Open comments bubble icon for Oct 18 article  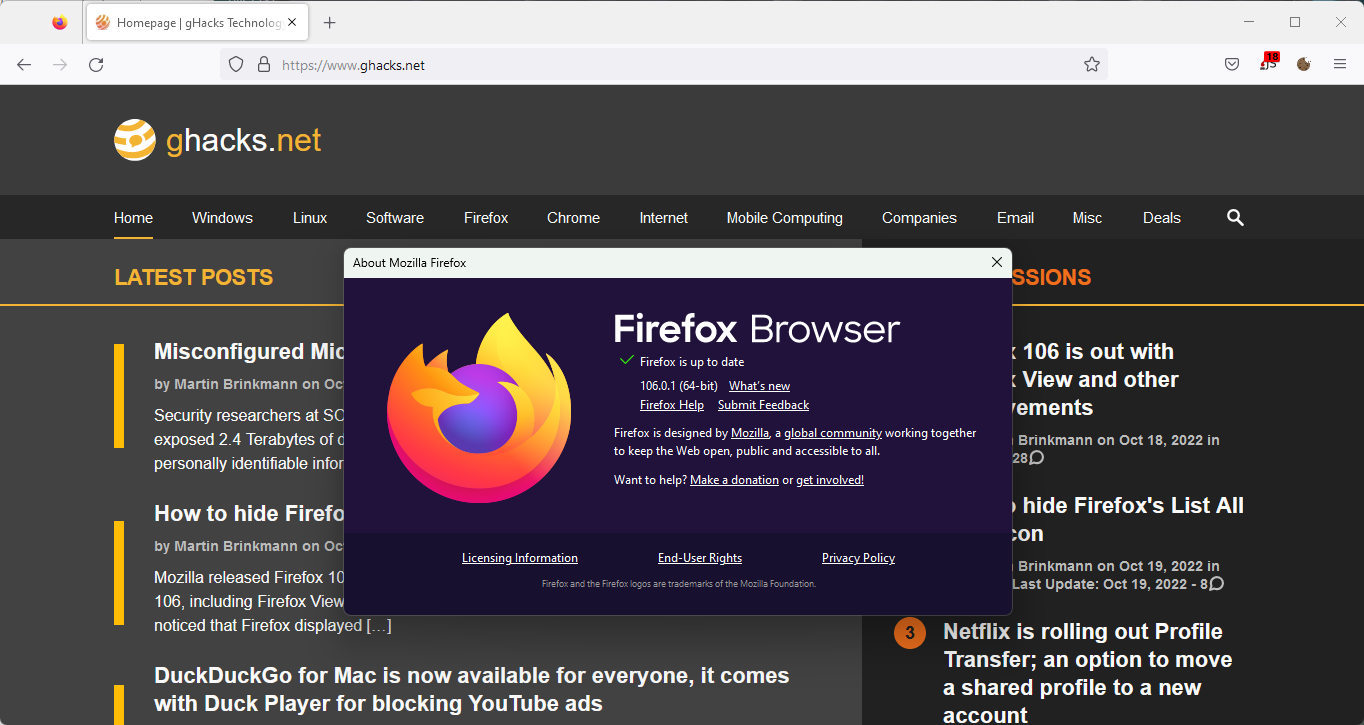[1037, 458]
